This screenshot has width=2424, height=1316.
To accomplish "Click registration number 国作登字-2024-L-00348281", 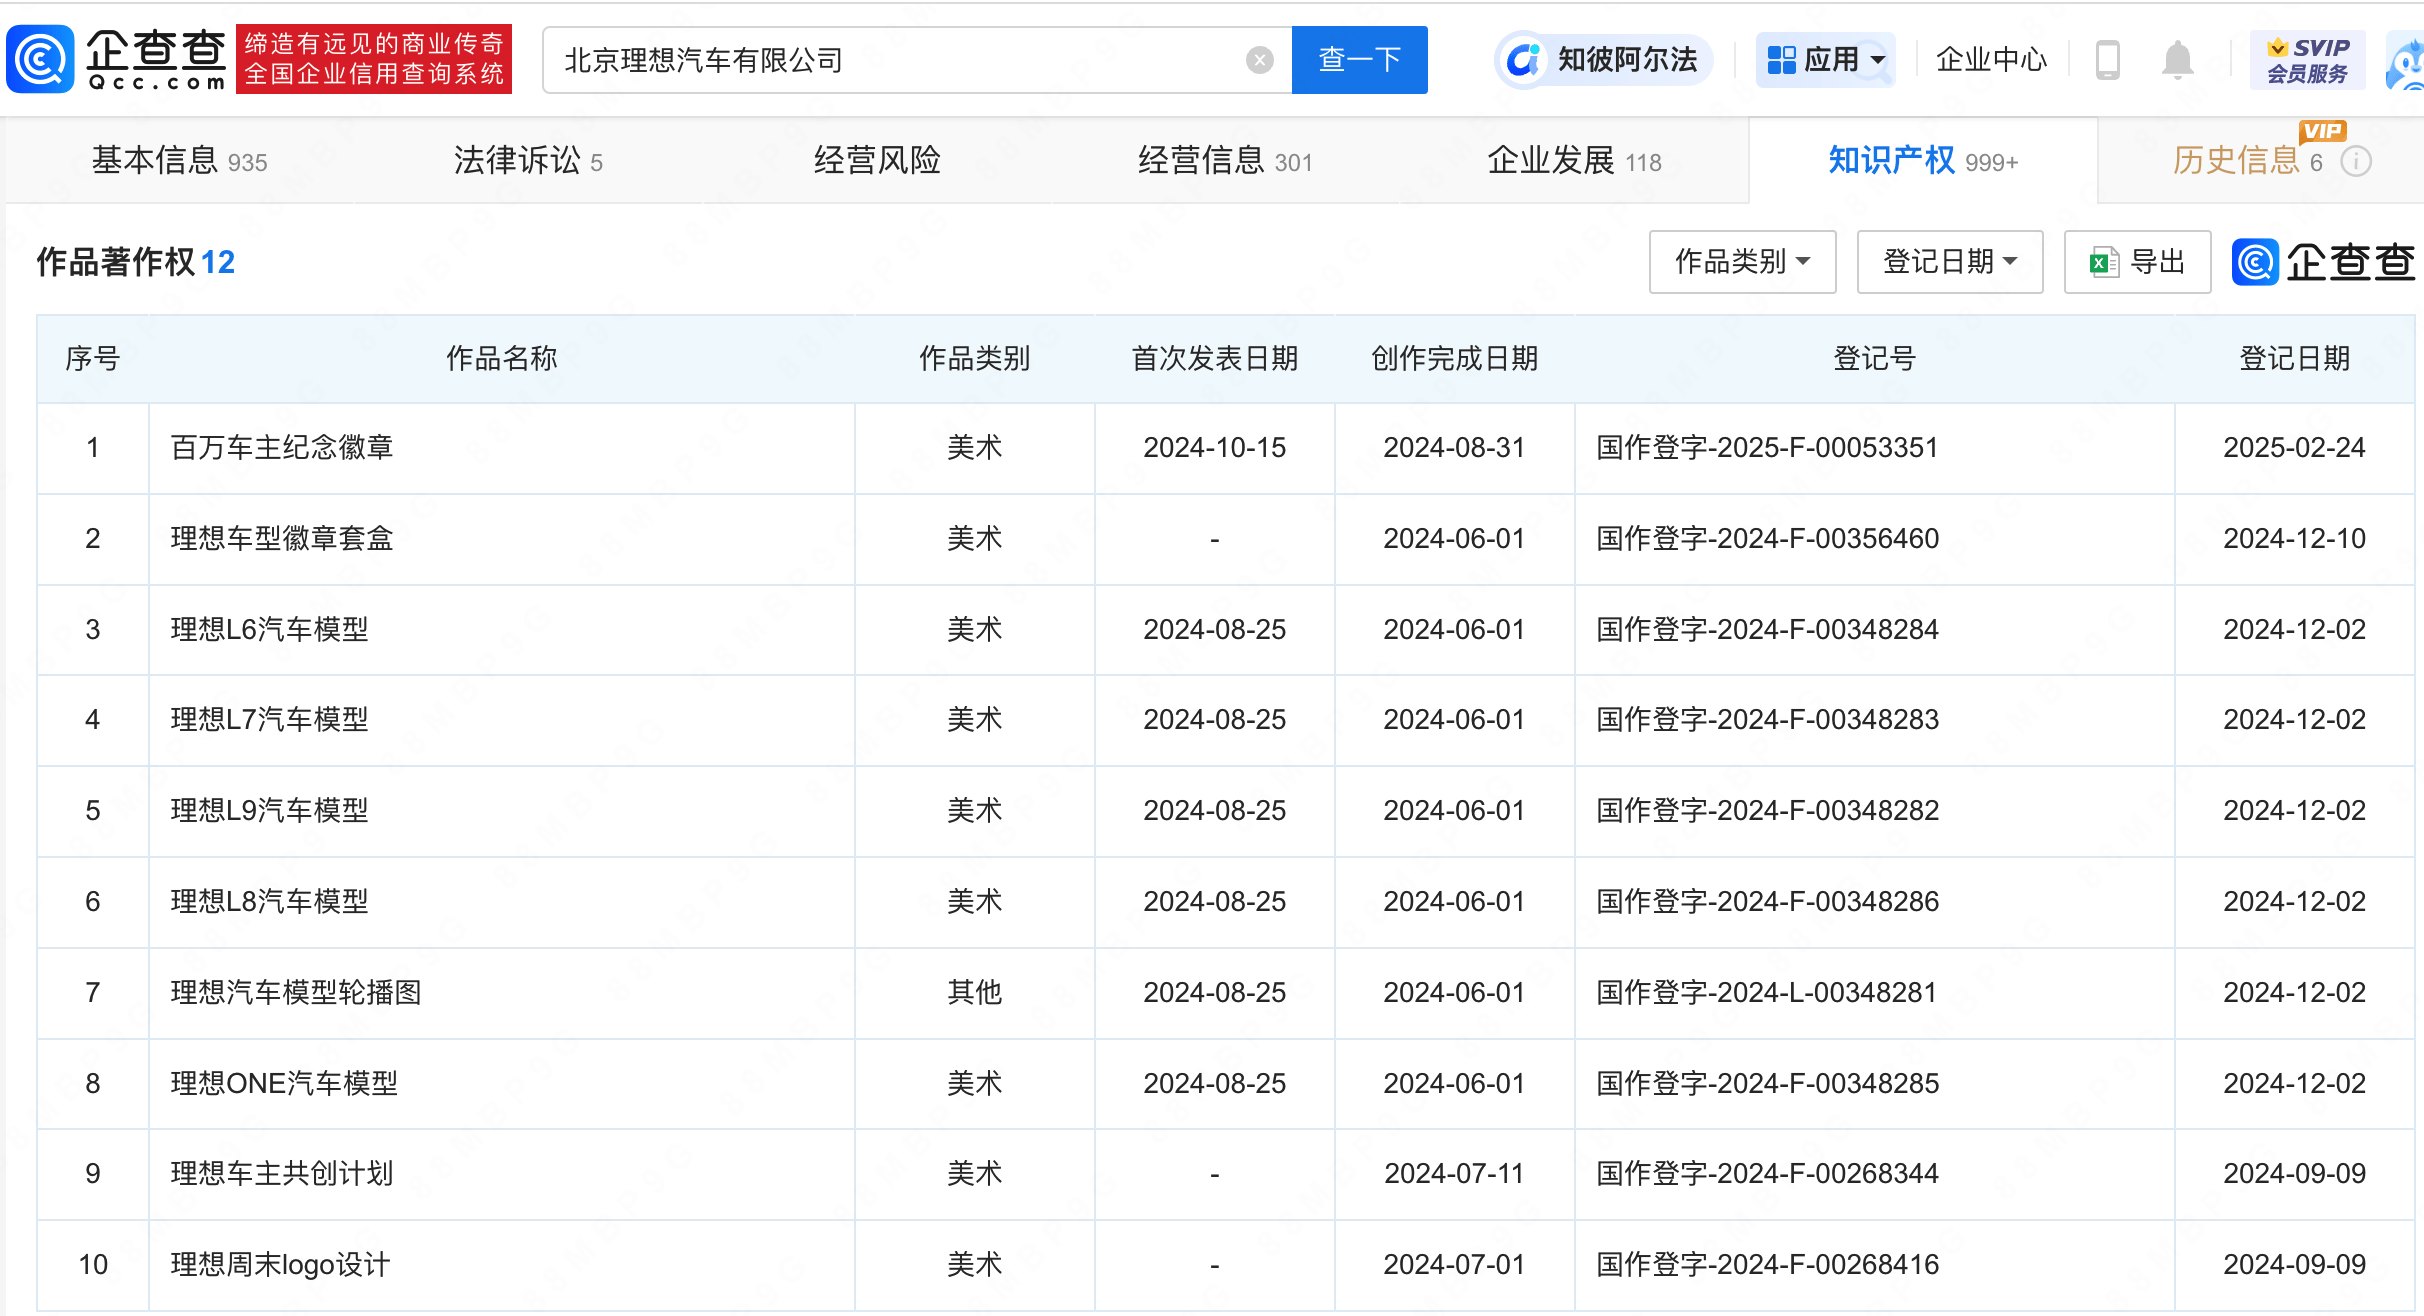I will click(x=1766, y=992).
